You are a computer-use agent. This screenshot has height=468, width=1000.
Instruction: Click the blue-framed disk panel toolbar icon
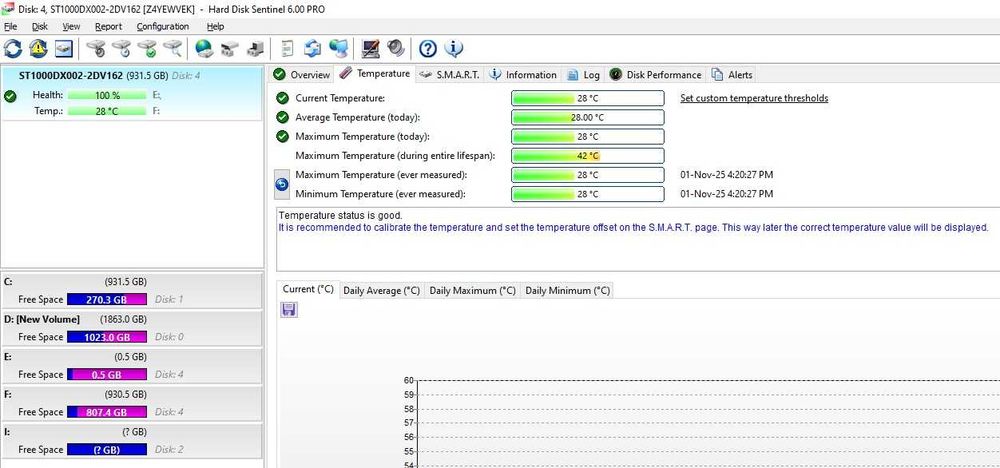pyautogui.click(x=64, y=48)
